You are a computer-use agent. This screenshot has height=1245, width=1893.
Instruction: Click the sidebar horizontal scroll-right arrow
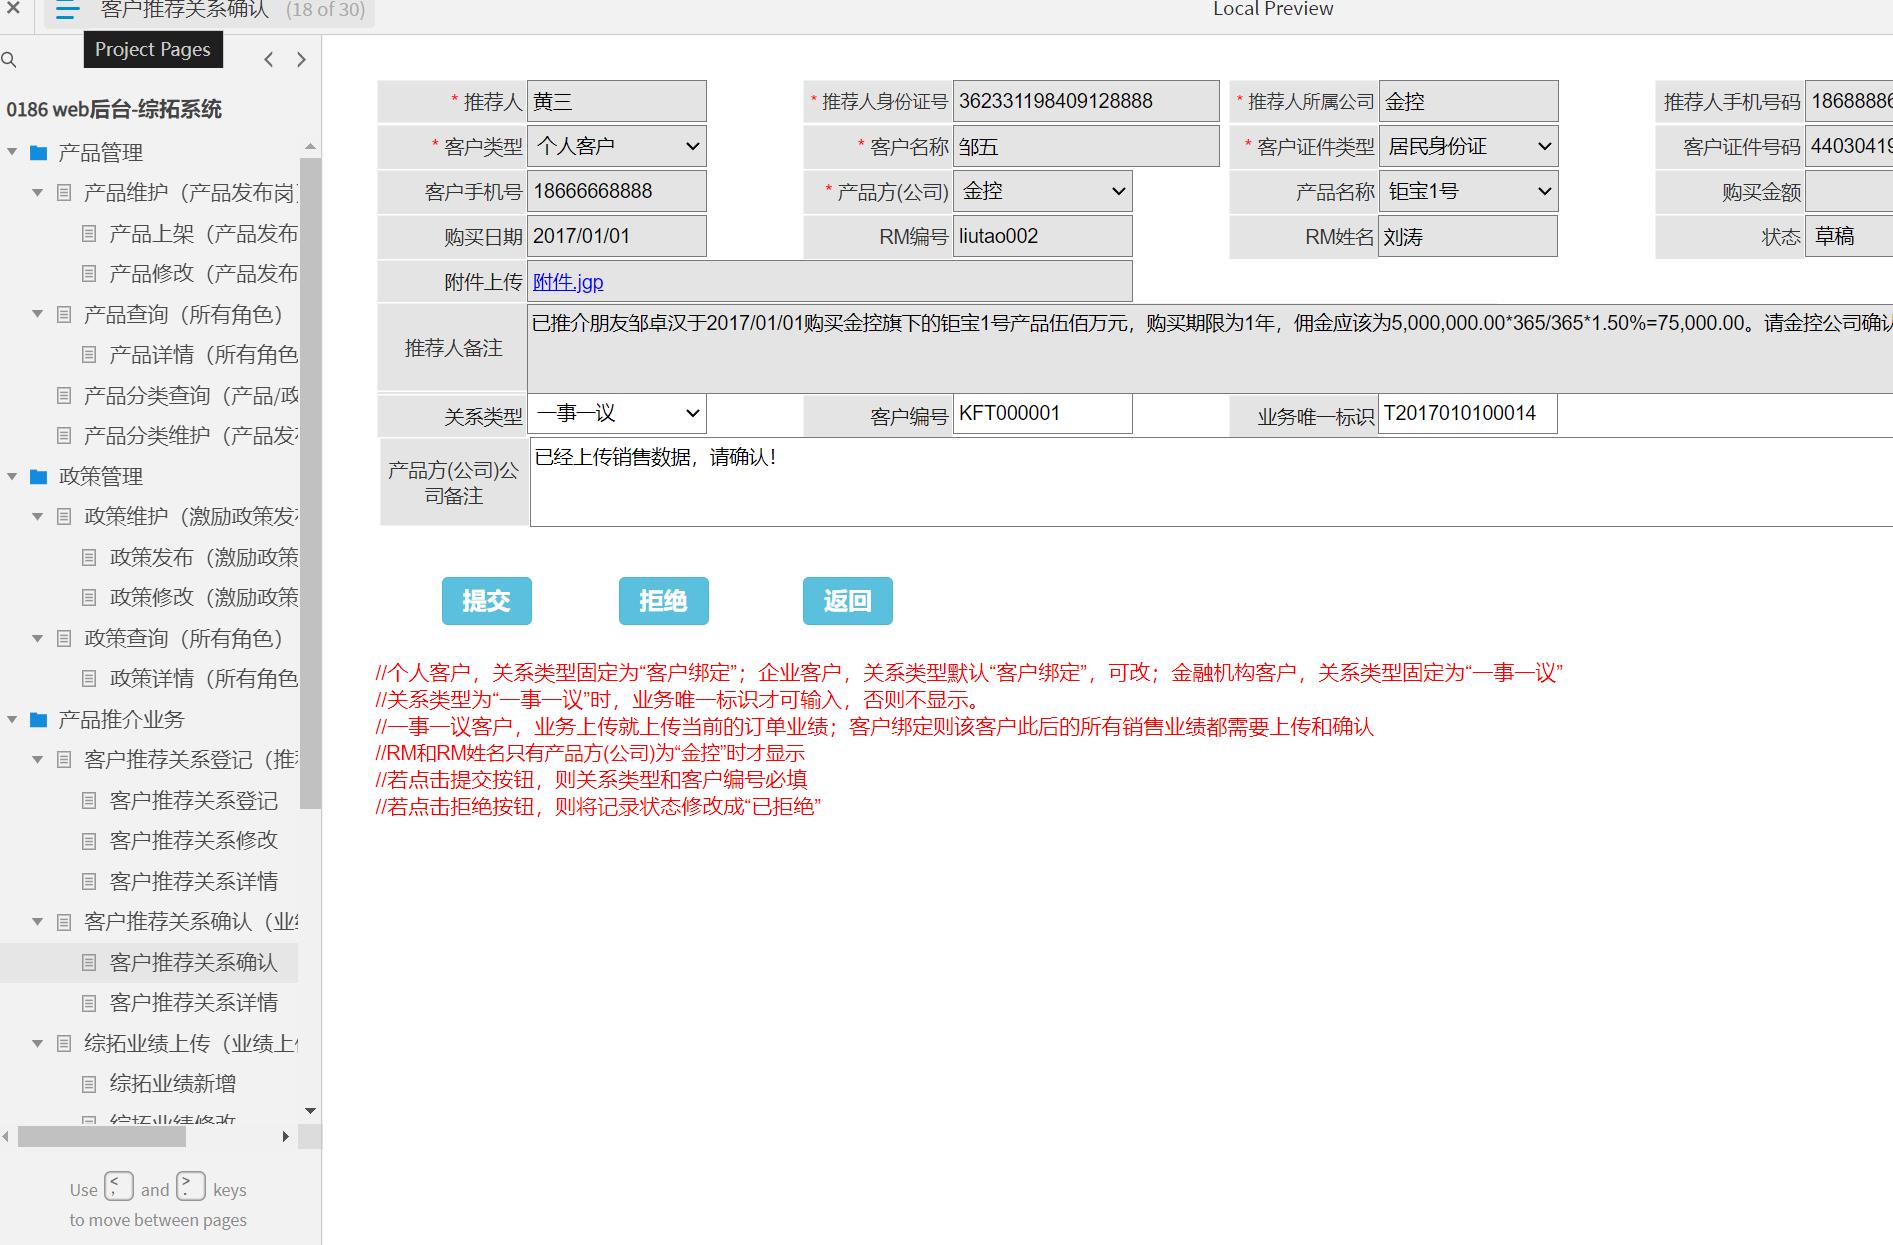(x=286, y=1137)
